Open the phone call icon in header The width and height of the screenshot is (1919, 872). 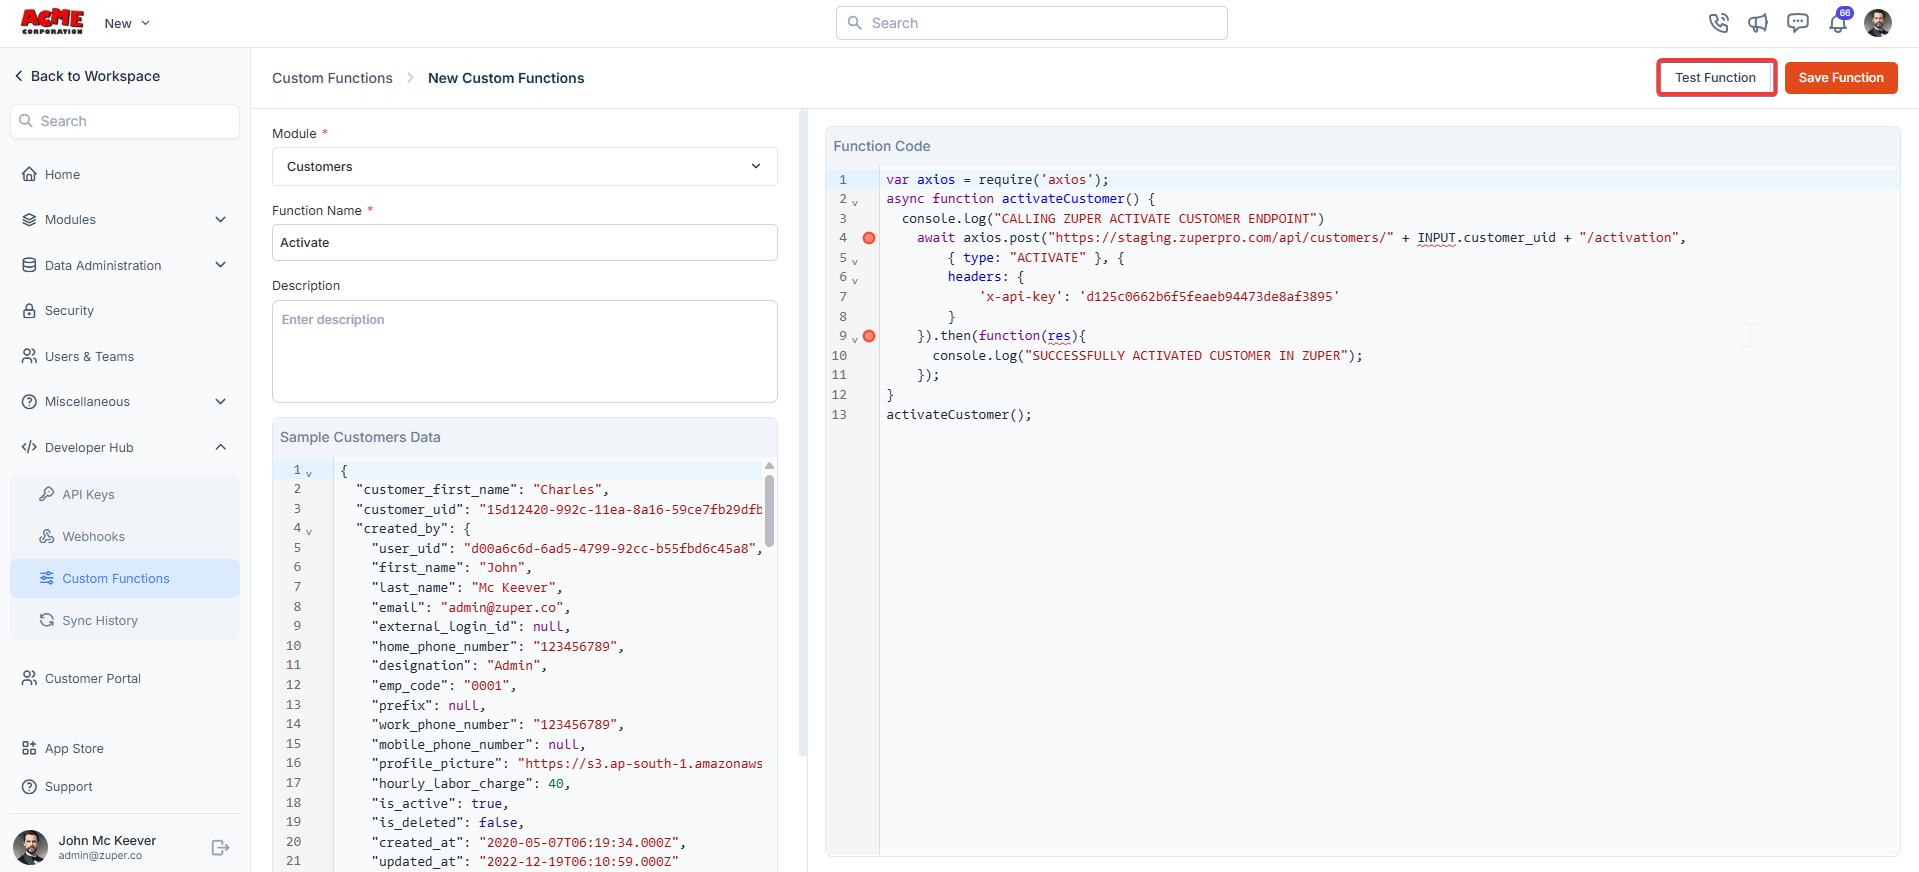pyautogui.click(x=1718, y=23)
